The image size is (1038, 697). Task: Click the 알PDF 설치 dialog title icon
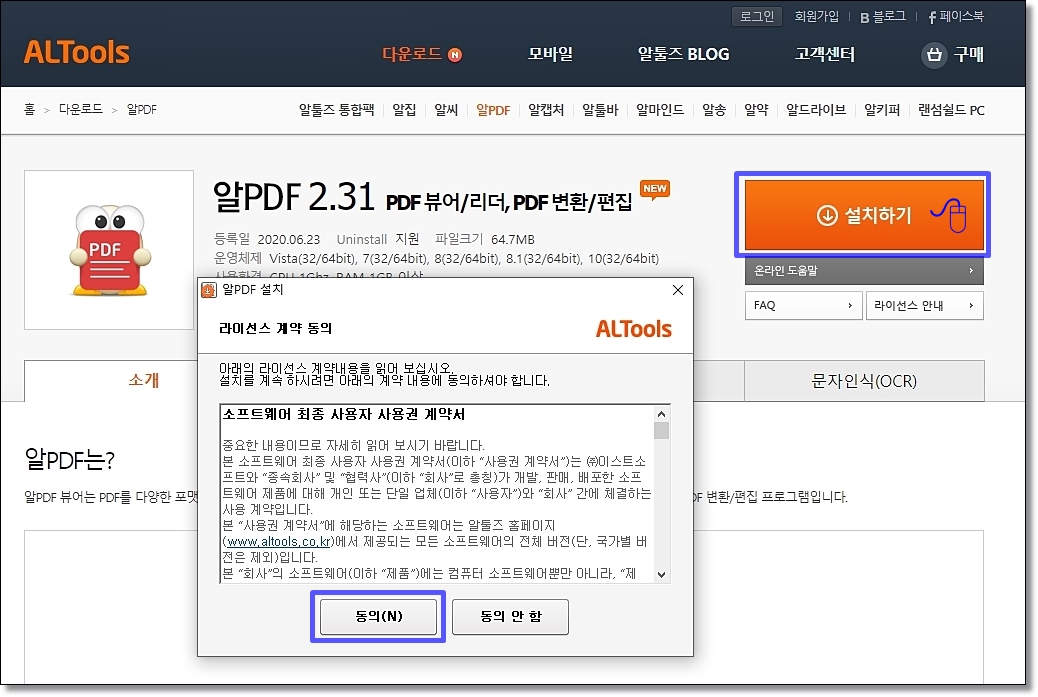coord(209,290)
